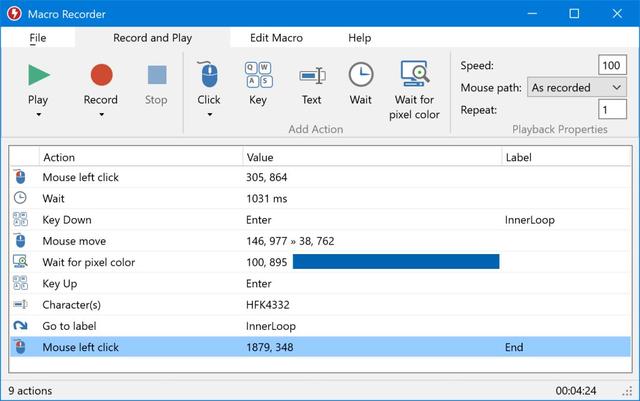This screenshot has height=401, width=640.
Task: Switch to Record and Play tab
Action: 153,38
